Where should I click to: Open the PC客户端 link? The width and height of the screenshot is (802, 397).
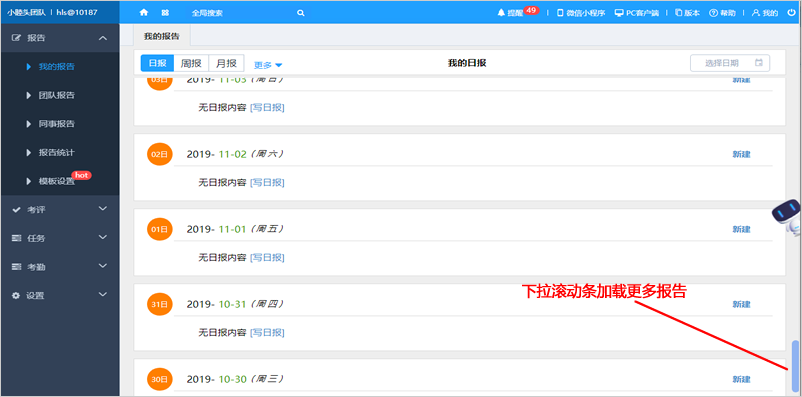coord(638,13)
